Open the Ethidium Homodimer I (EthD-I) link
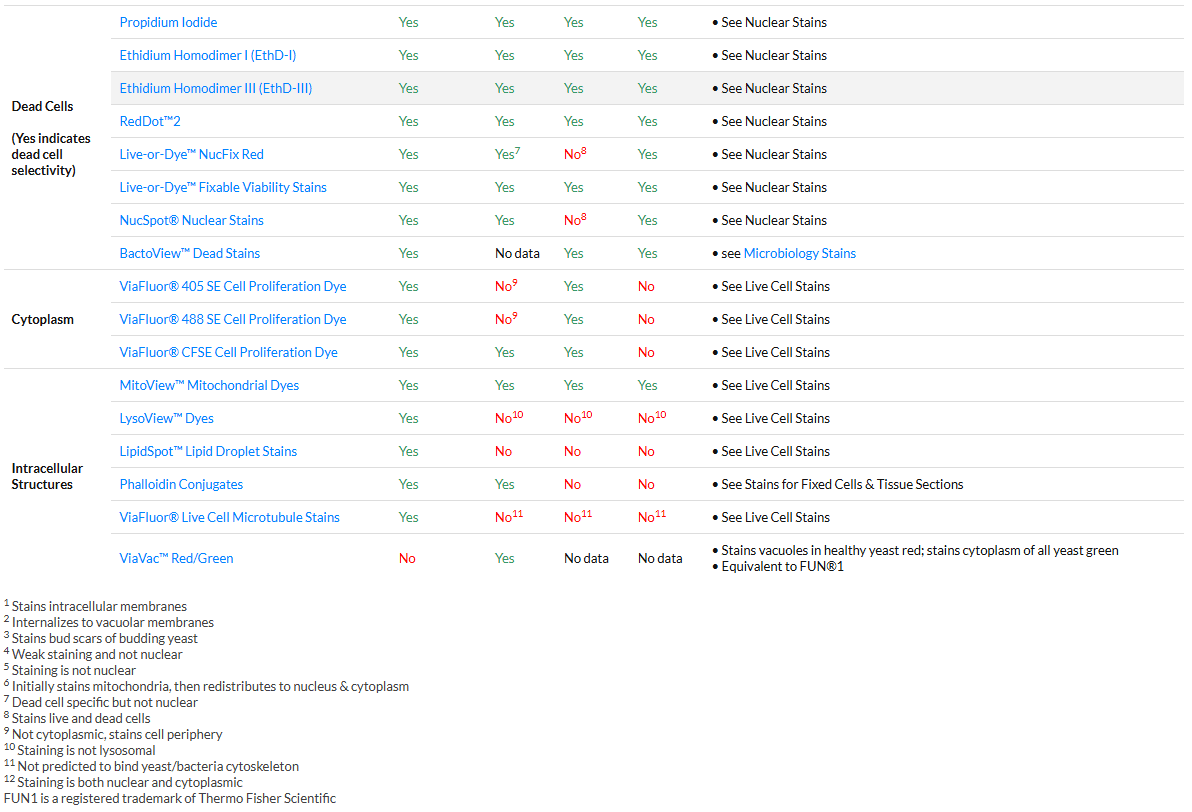This screenshot has width=1192, height=812. coord(208,56)
